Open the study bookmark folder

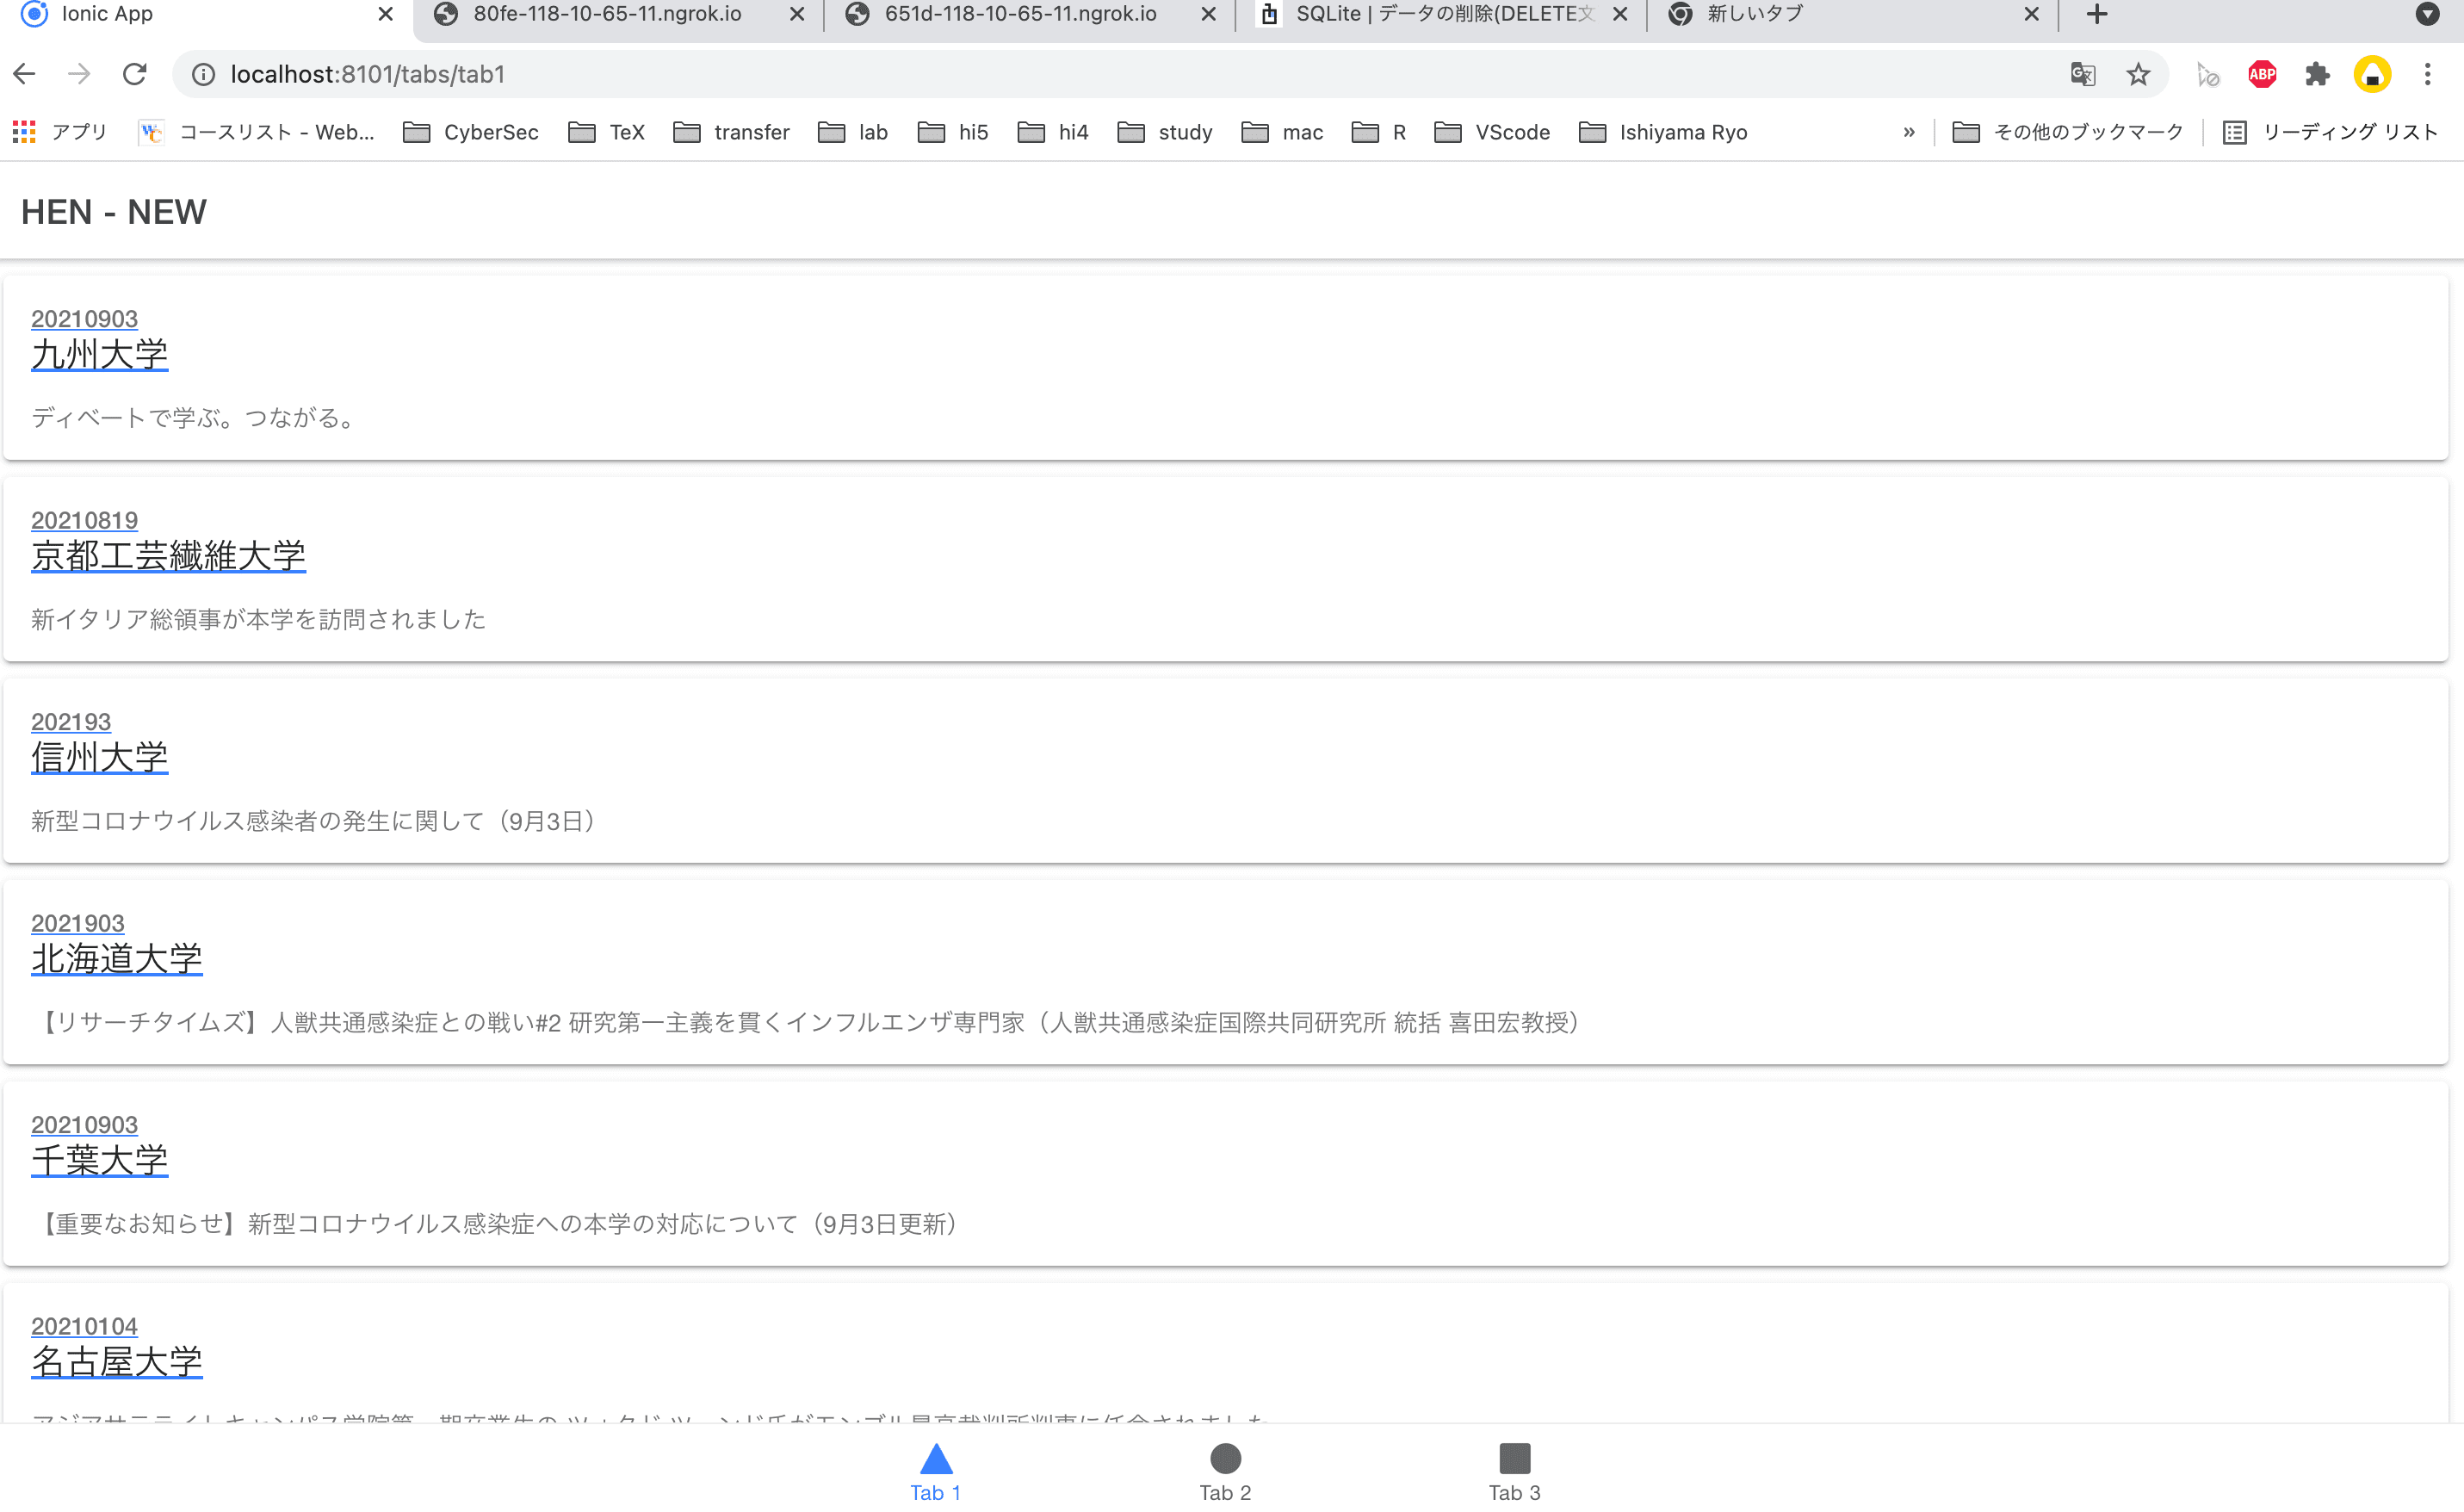coord(1165,132)
